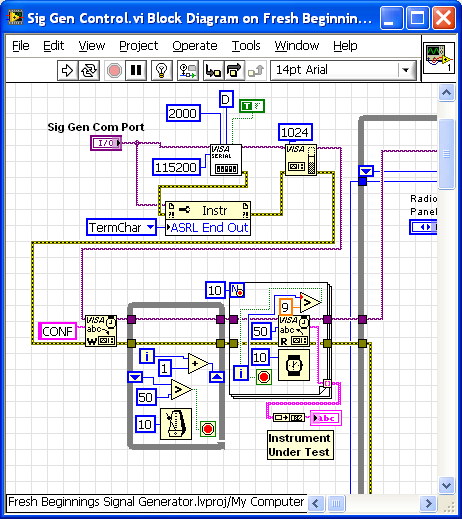Click the Sig Gen Com Port label
The image size is (462, 519).
[96, 127]
